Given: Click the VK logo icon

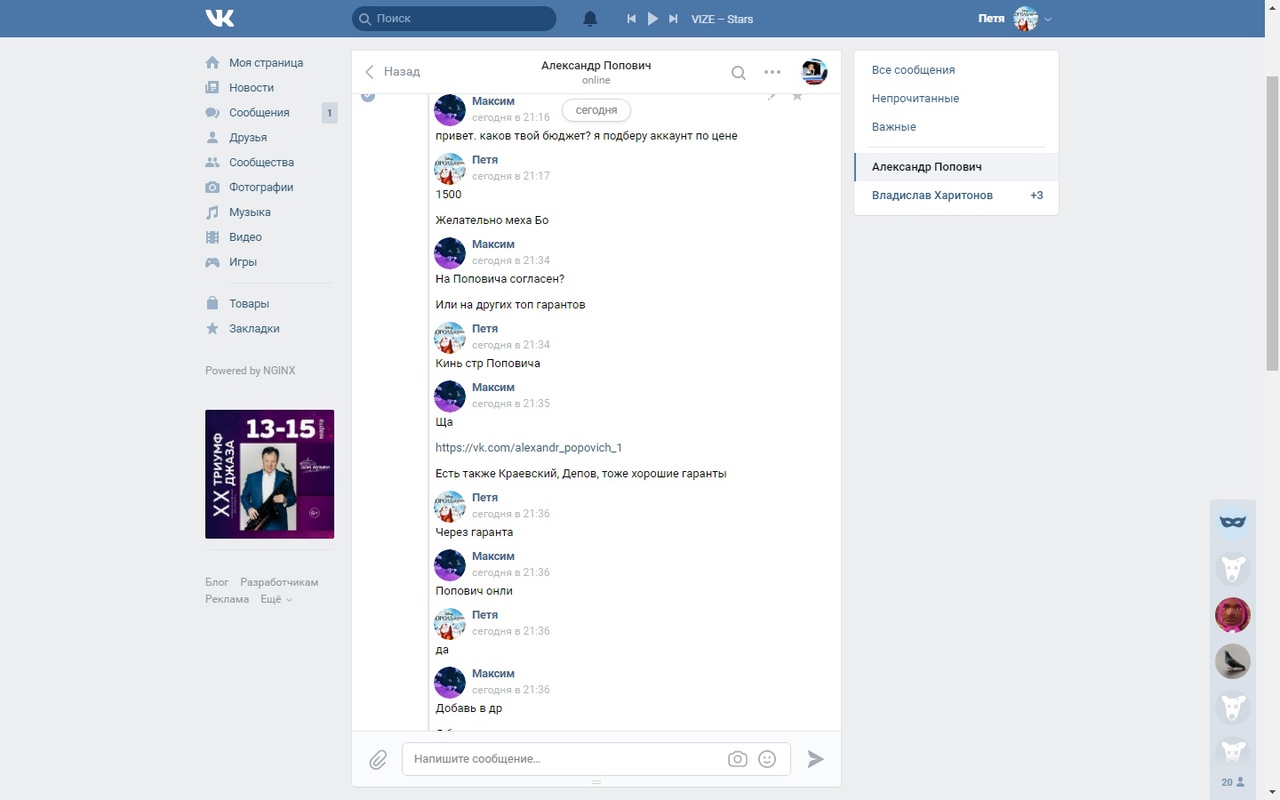Looking at the screenshot, I should (x=220, y=18).
